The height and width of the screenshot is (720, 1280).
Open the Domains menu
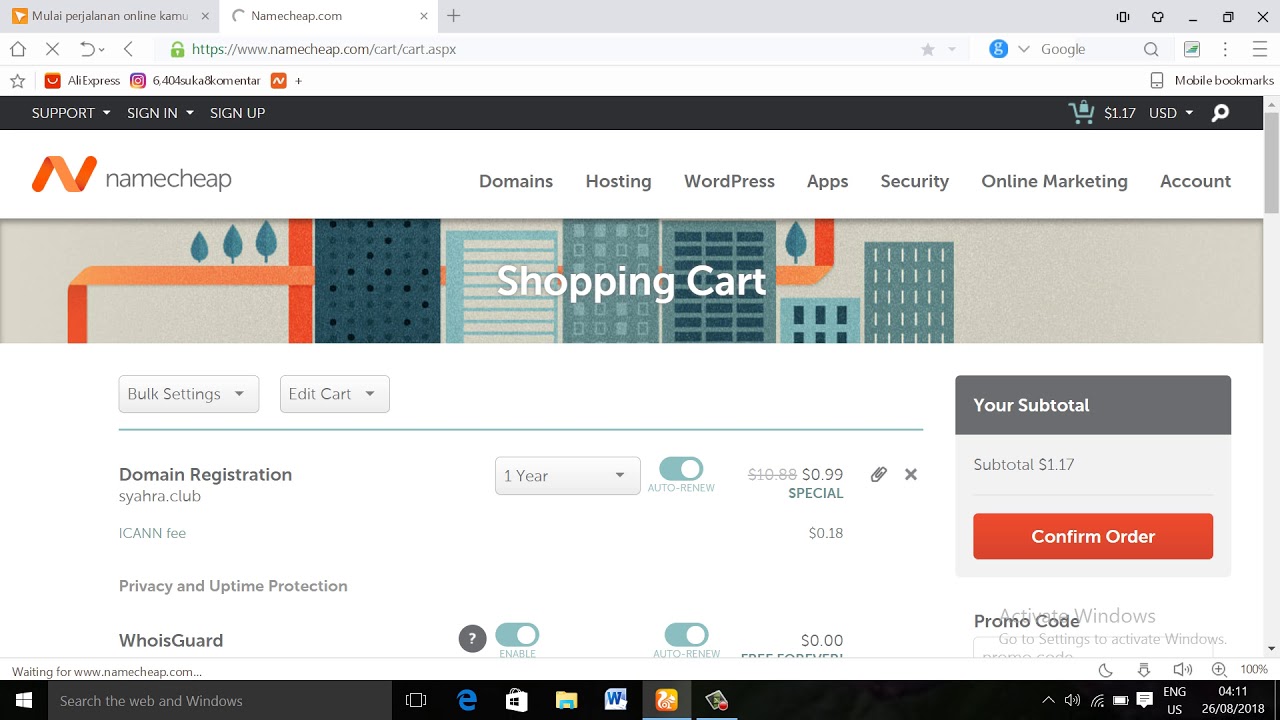(x=516, y=181)
